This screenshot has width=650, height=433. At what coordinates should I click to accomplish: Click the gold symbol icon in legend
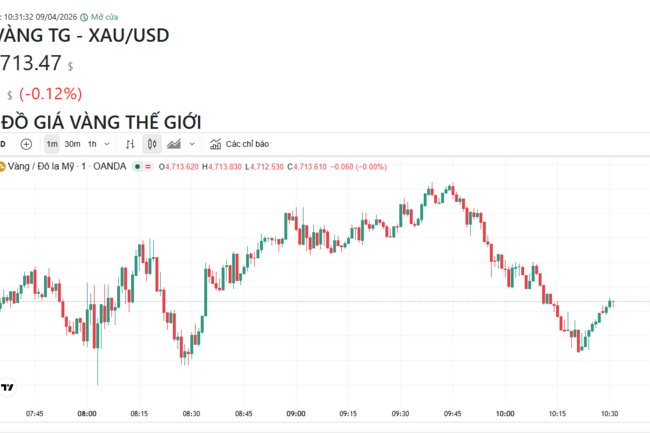(x=3, y=166)
